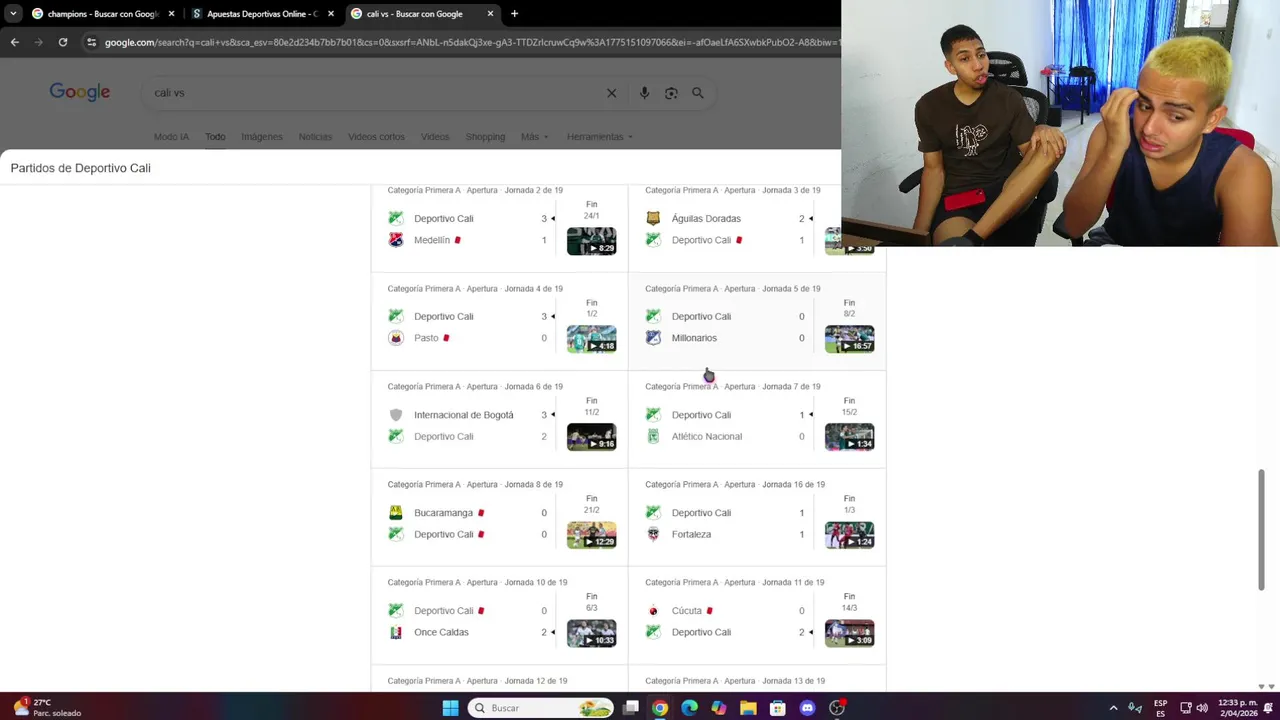Open Discord from the taskbar
The width and height of the screenshot is (1280, 720).
807,708
